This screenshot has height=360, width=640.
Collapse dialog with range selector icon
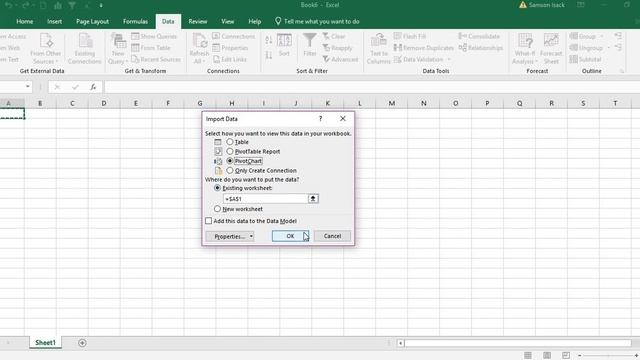(x=313, y=199)
